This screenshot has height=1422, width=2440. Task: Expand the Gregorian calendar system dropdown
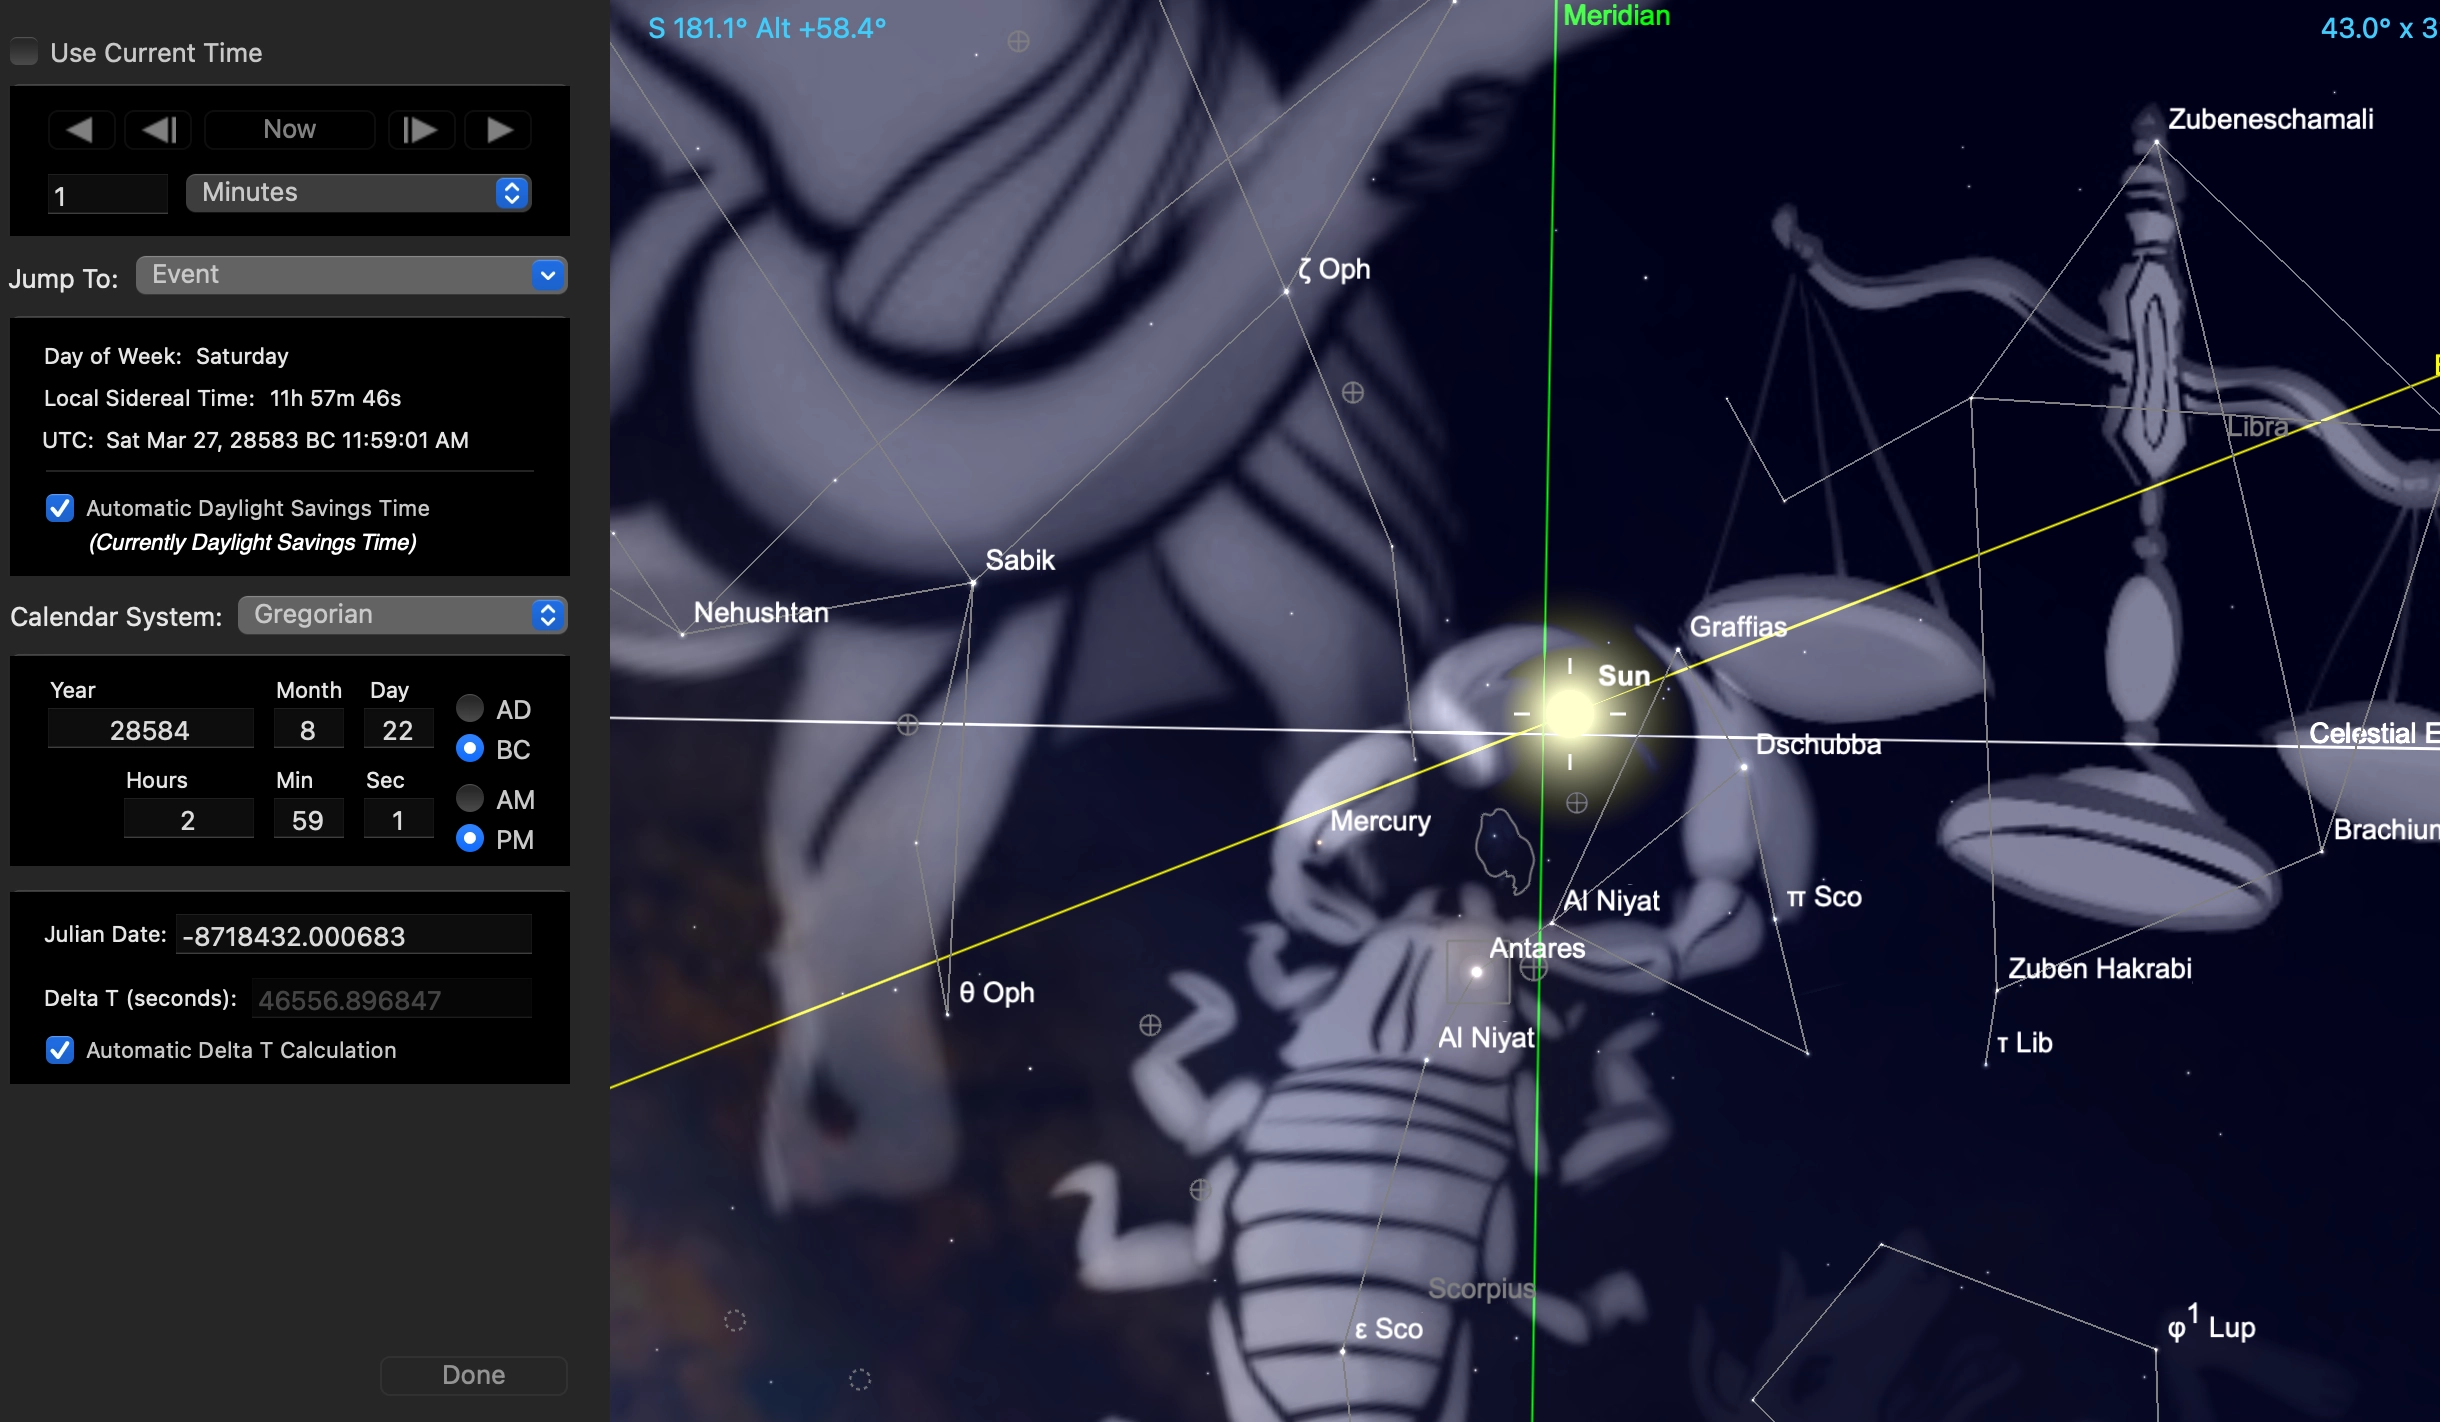click(x=402, y=615)
